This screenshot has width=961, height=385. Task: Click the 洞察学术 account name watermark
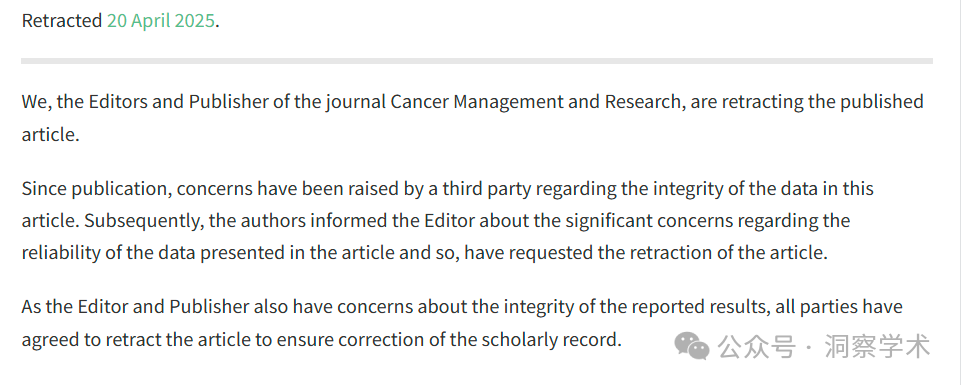878,347
